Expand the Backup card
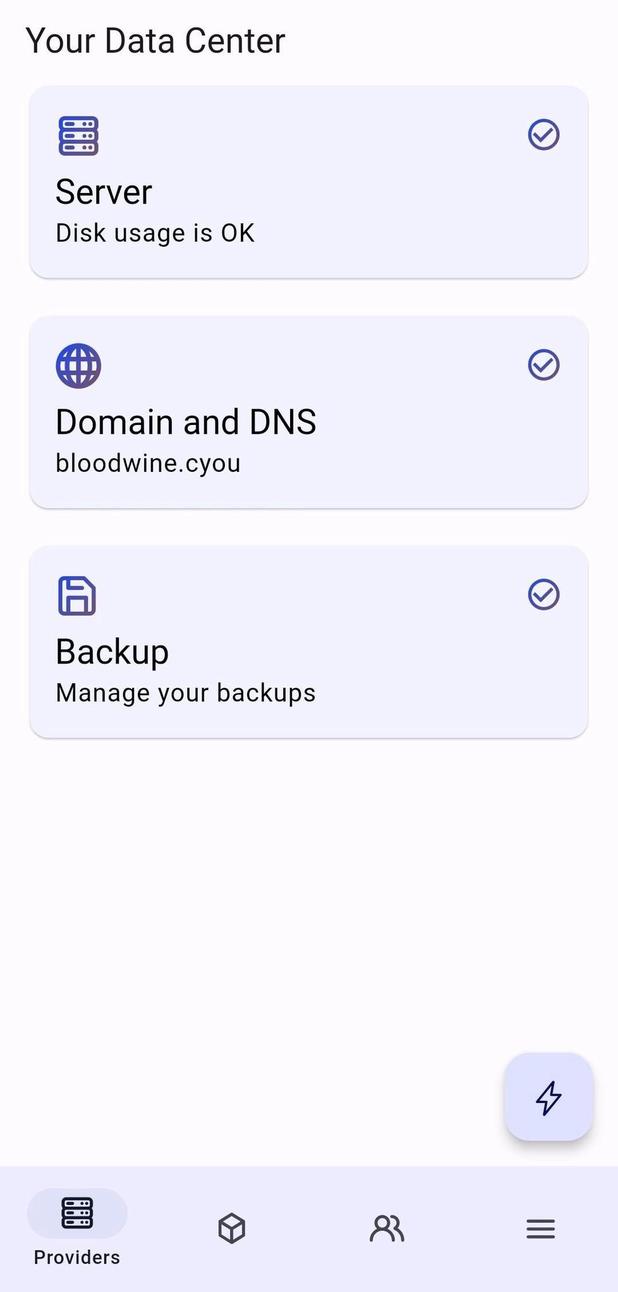The image size is (618, 1292). pyautogui.click(x=308, y=642)
